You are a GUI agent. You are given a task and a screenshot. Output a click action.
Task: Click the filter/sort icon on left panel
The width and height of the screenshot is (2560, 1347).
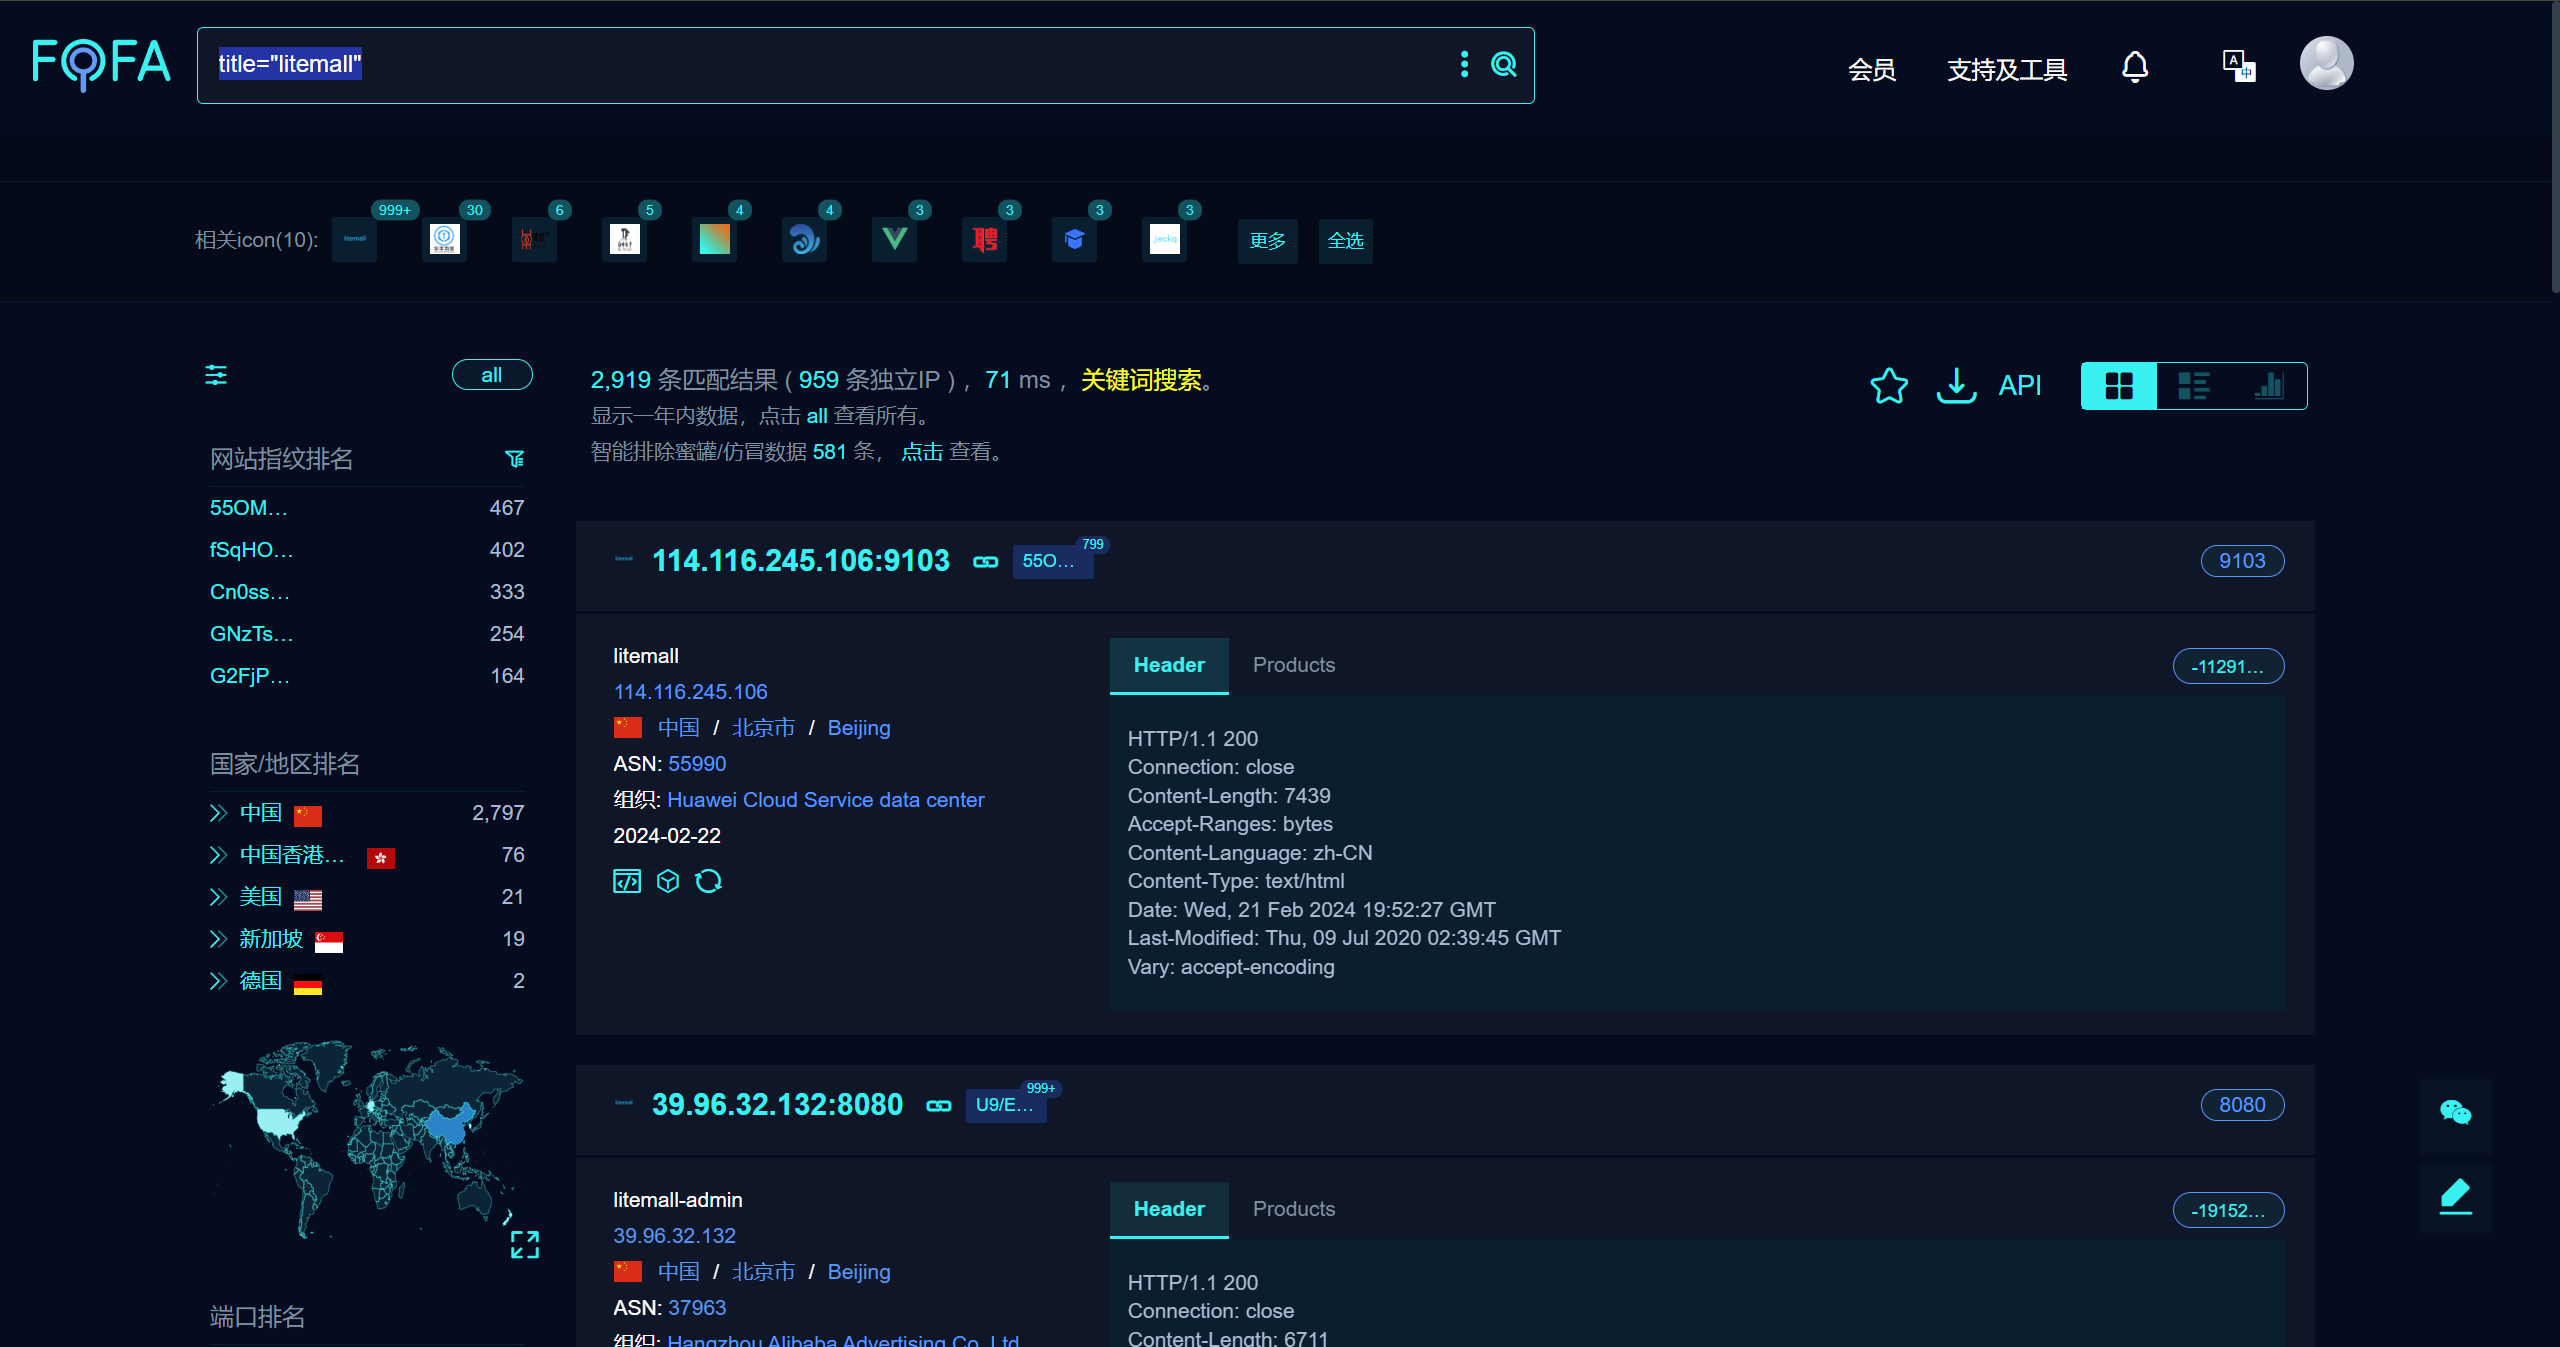(215, 376)
